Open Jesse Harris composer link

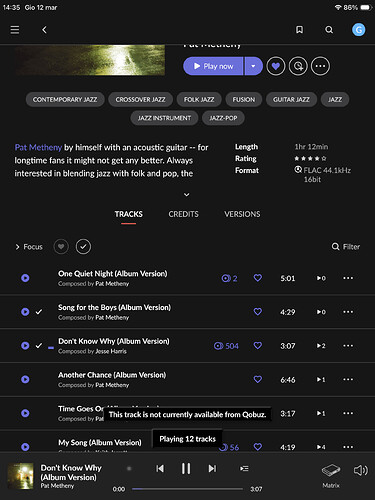[x=111, y=351]
